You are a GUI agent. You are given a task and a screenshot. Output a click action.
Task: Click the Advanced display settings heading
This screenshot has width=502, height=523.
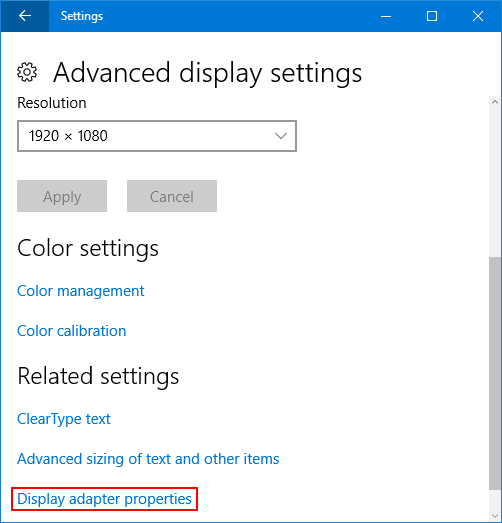tap(207, 73)
